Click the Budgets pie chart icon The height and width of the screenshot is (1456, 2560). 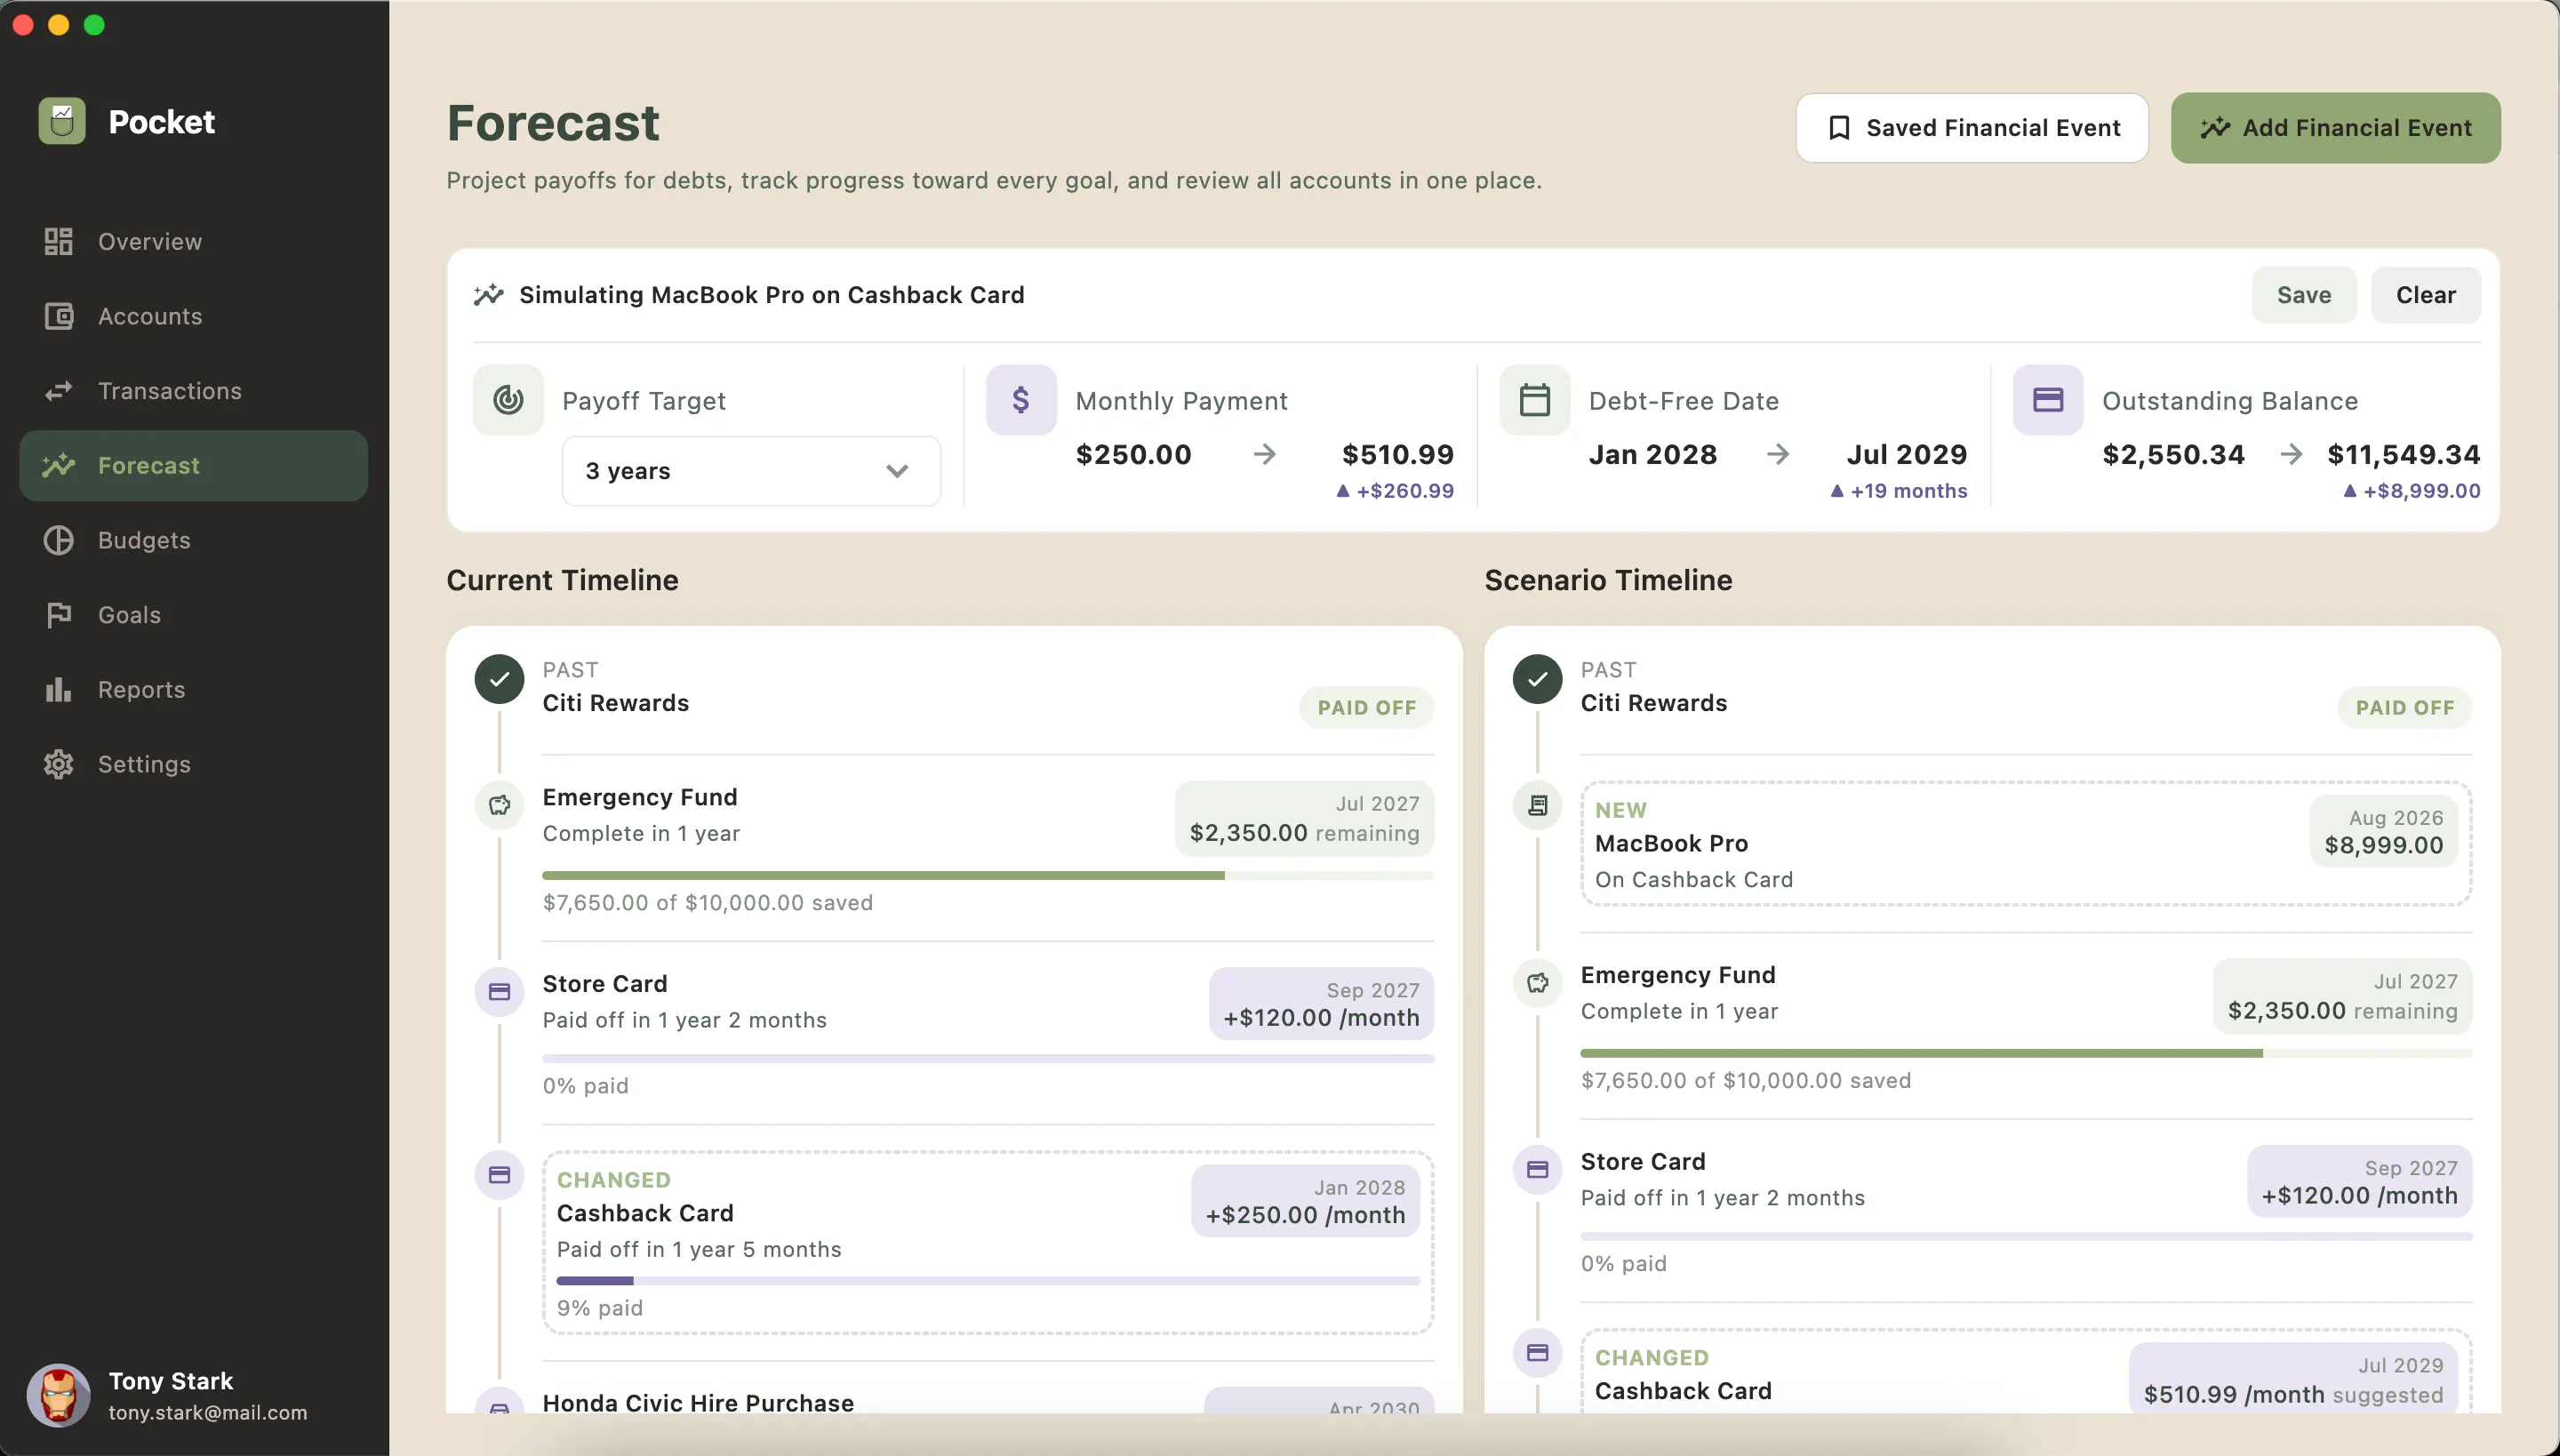58,540
